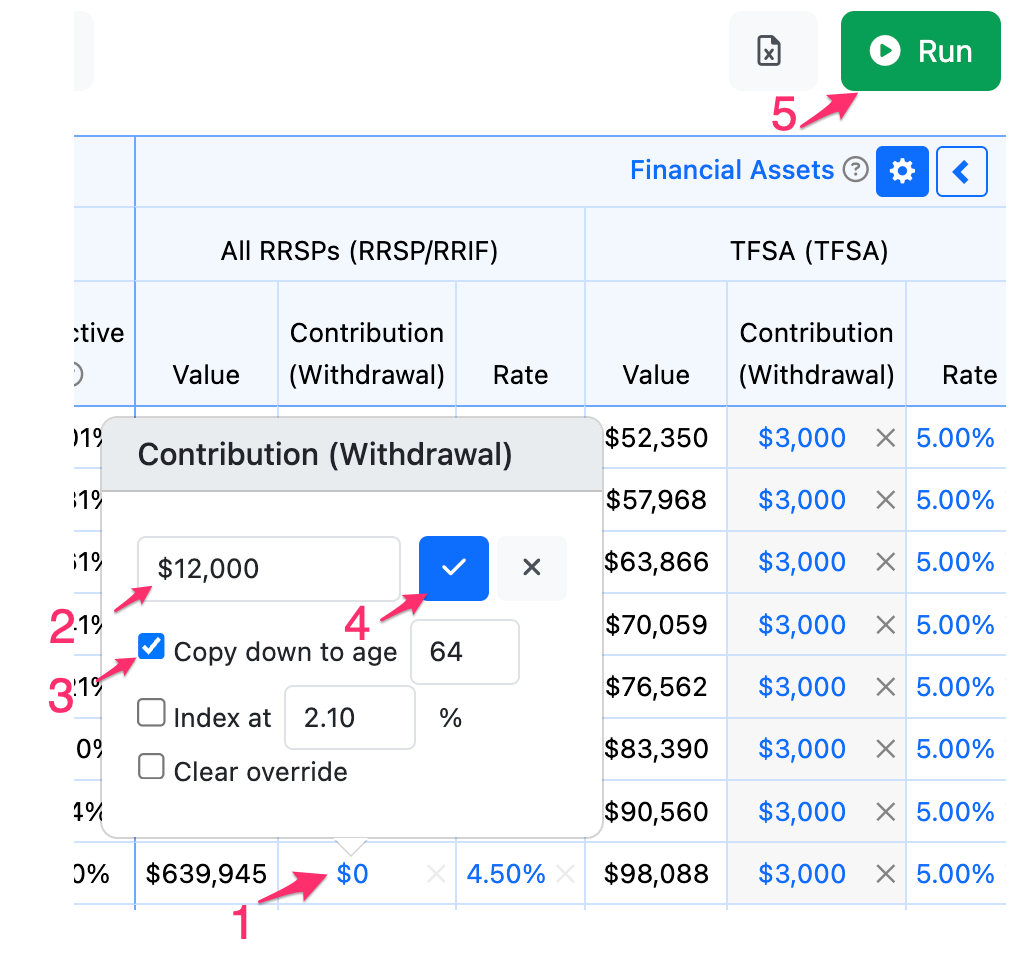Clear TFSA $3,000 override in $90,560 row
This screenshot has width=1014, height=964.
(x=885, y=812)
